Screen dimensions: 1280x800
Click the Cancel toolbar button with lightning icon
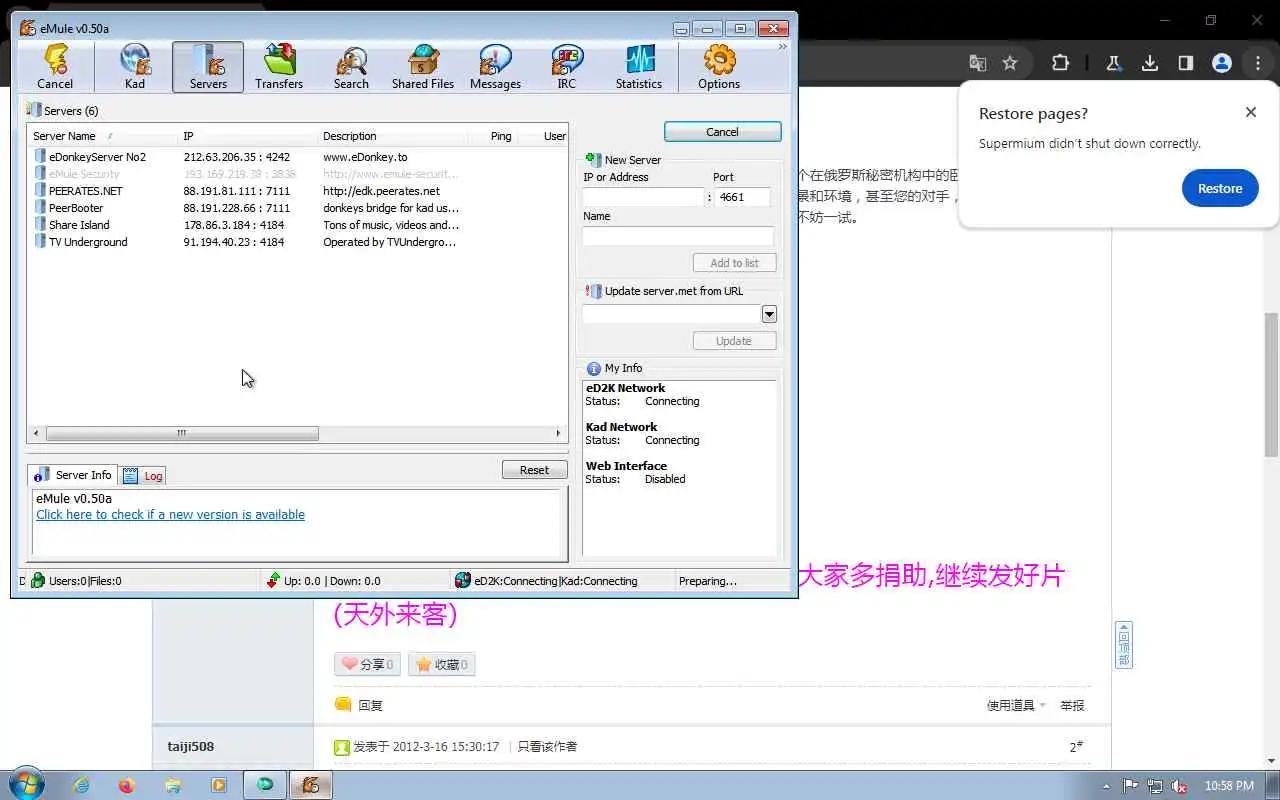55,67
